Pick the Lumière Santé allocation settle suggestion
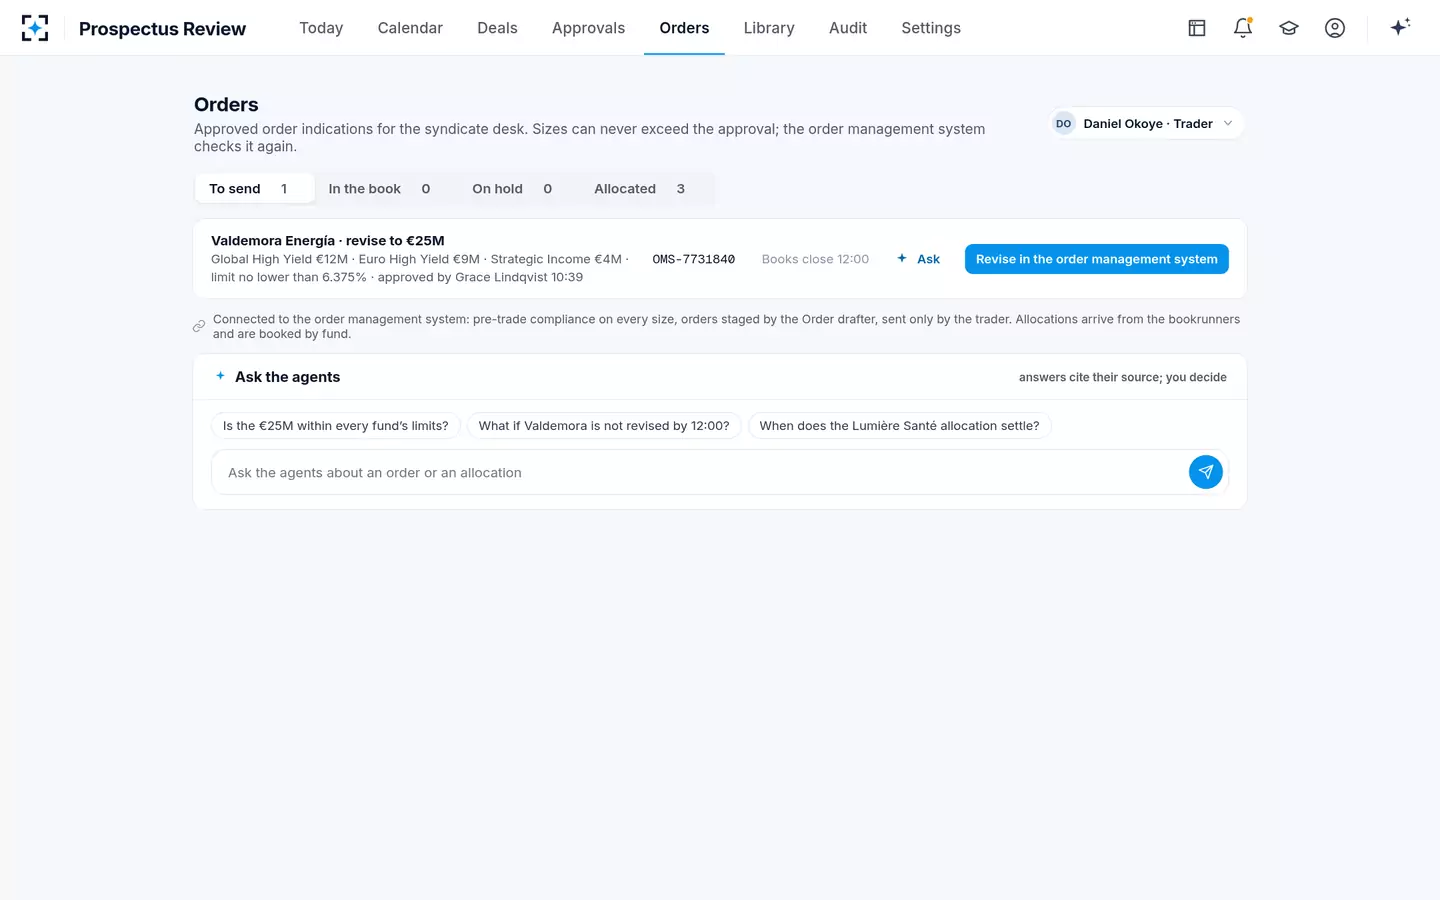The width and height of the screenshot is (1440, 900). [899, 426]
